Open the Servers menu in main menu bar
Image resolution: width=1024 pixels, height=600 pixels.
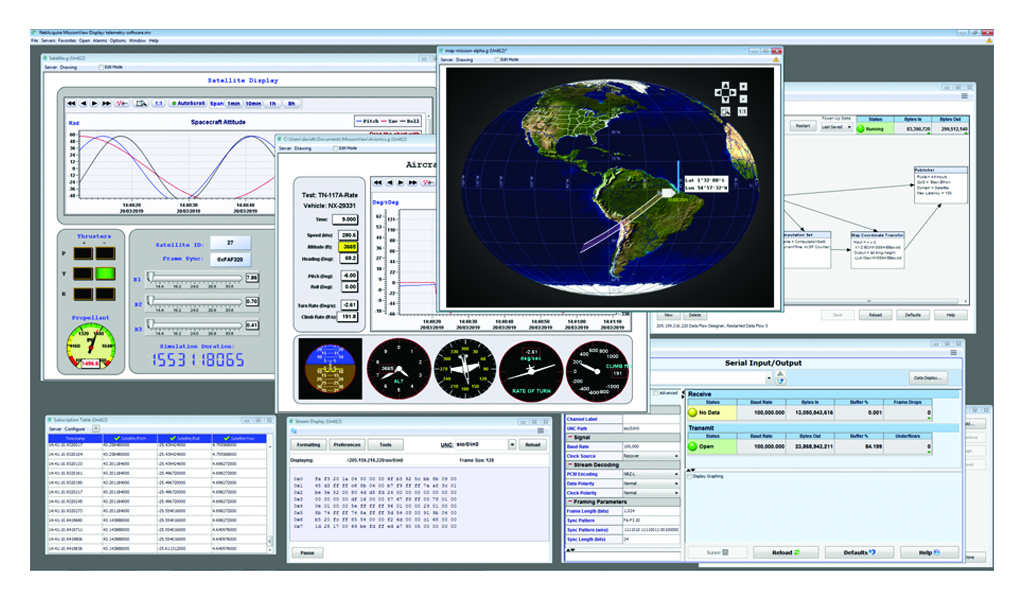coord(48,40)
